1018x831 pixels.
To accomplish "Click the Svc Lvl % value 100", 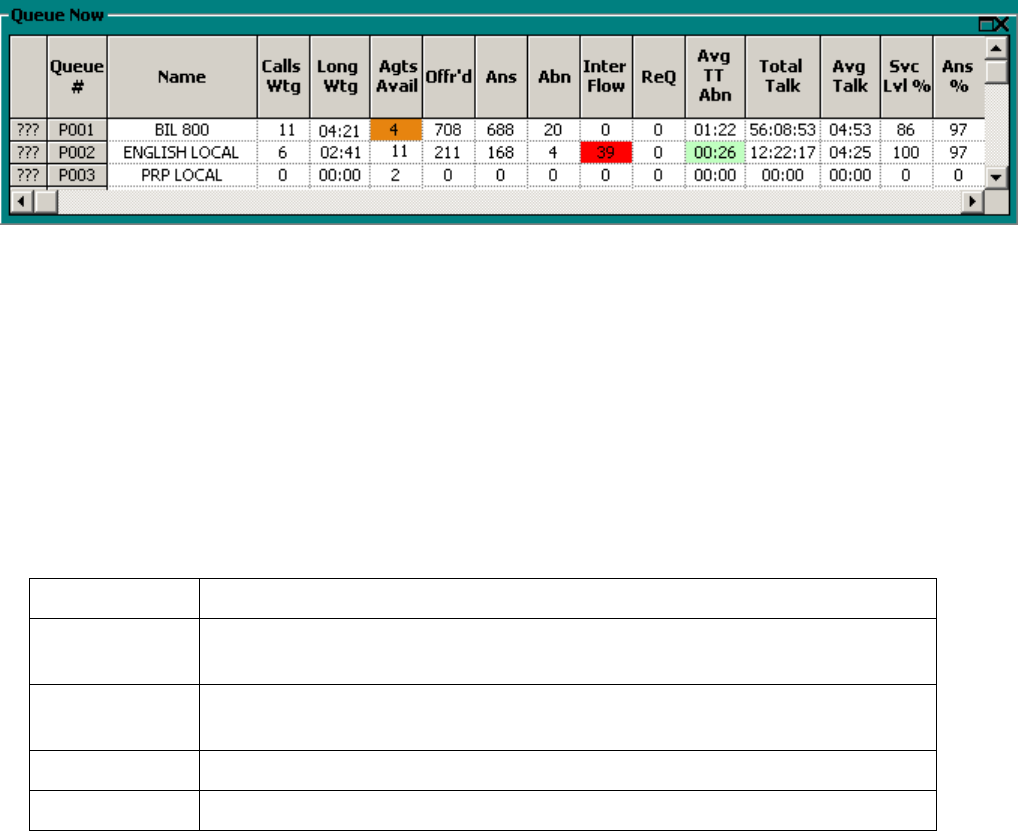I will [x=907, y=153].
